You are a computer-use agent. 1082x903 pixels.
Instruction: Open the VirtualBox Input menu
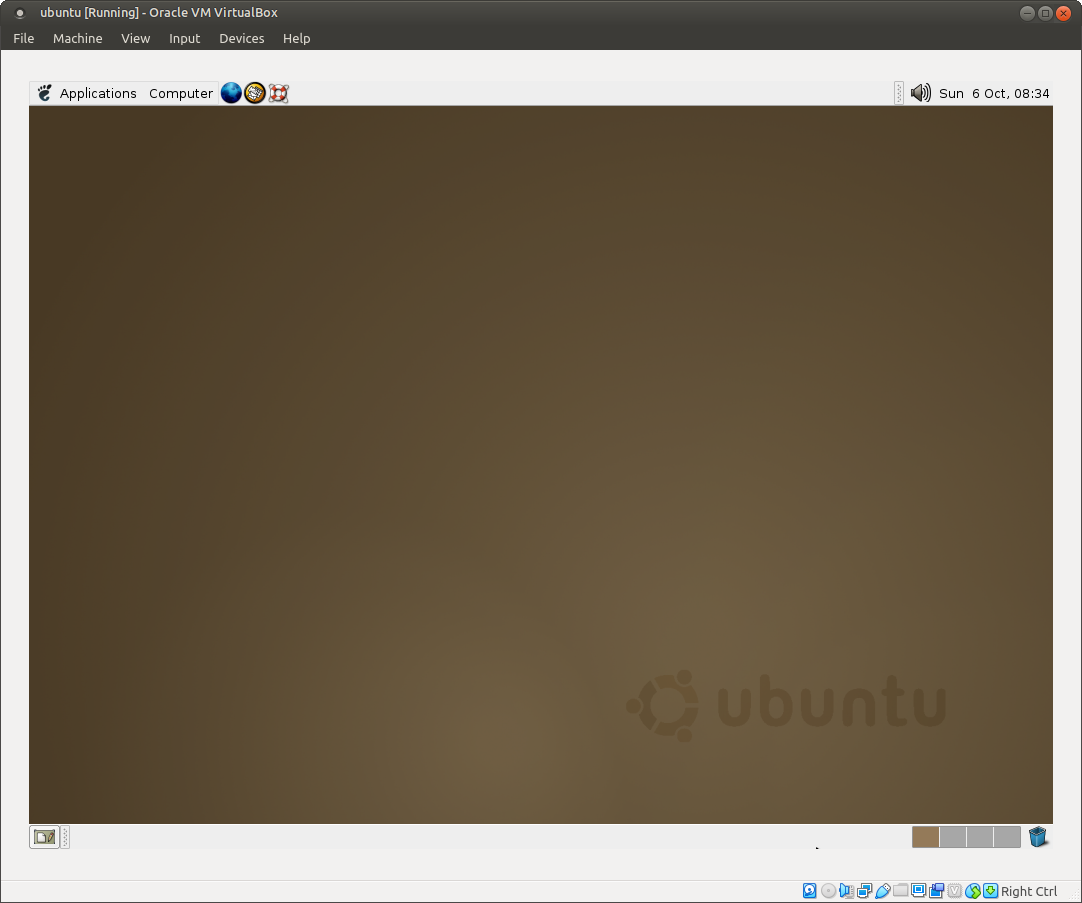(x=184, y=39)
